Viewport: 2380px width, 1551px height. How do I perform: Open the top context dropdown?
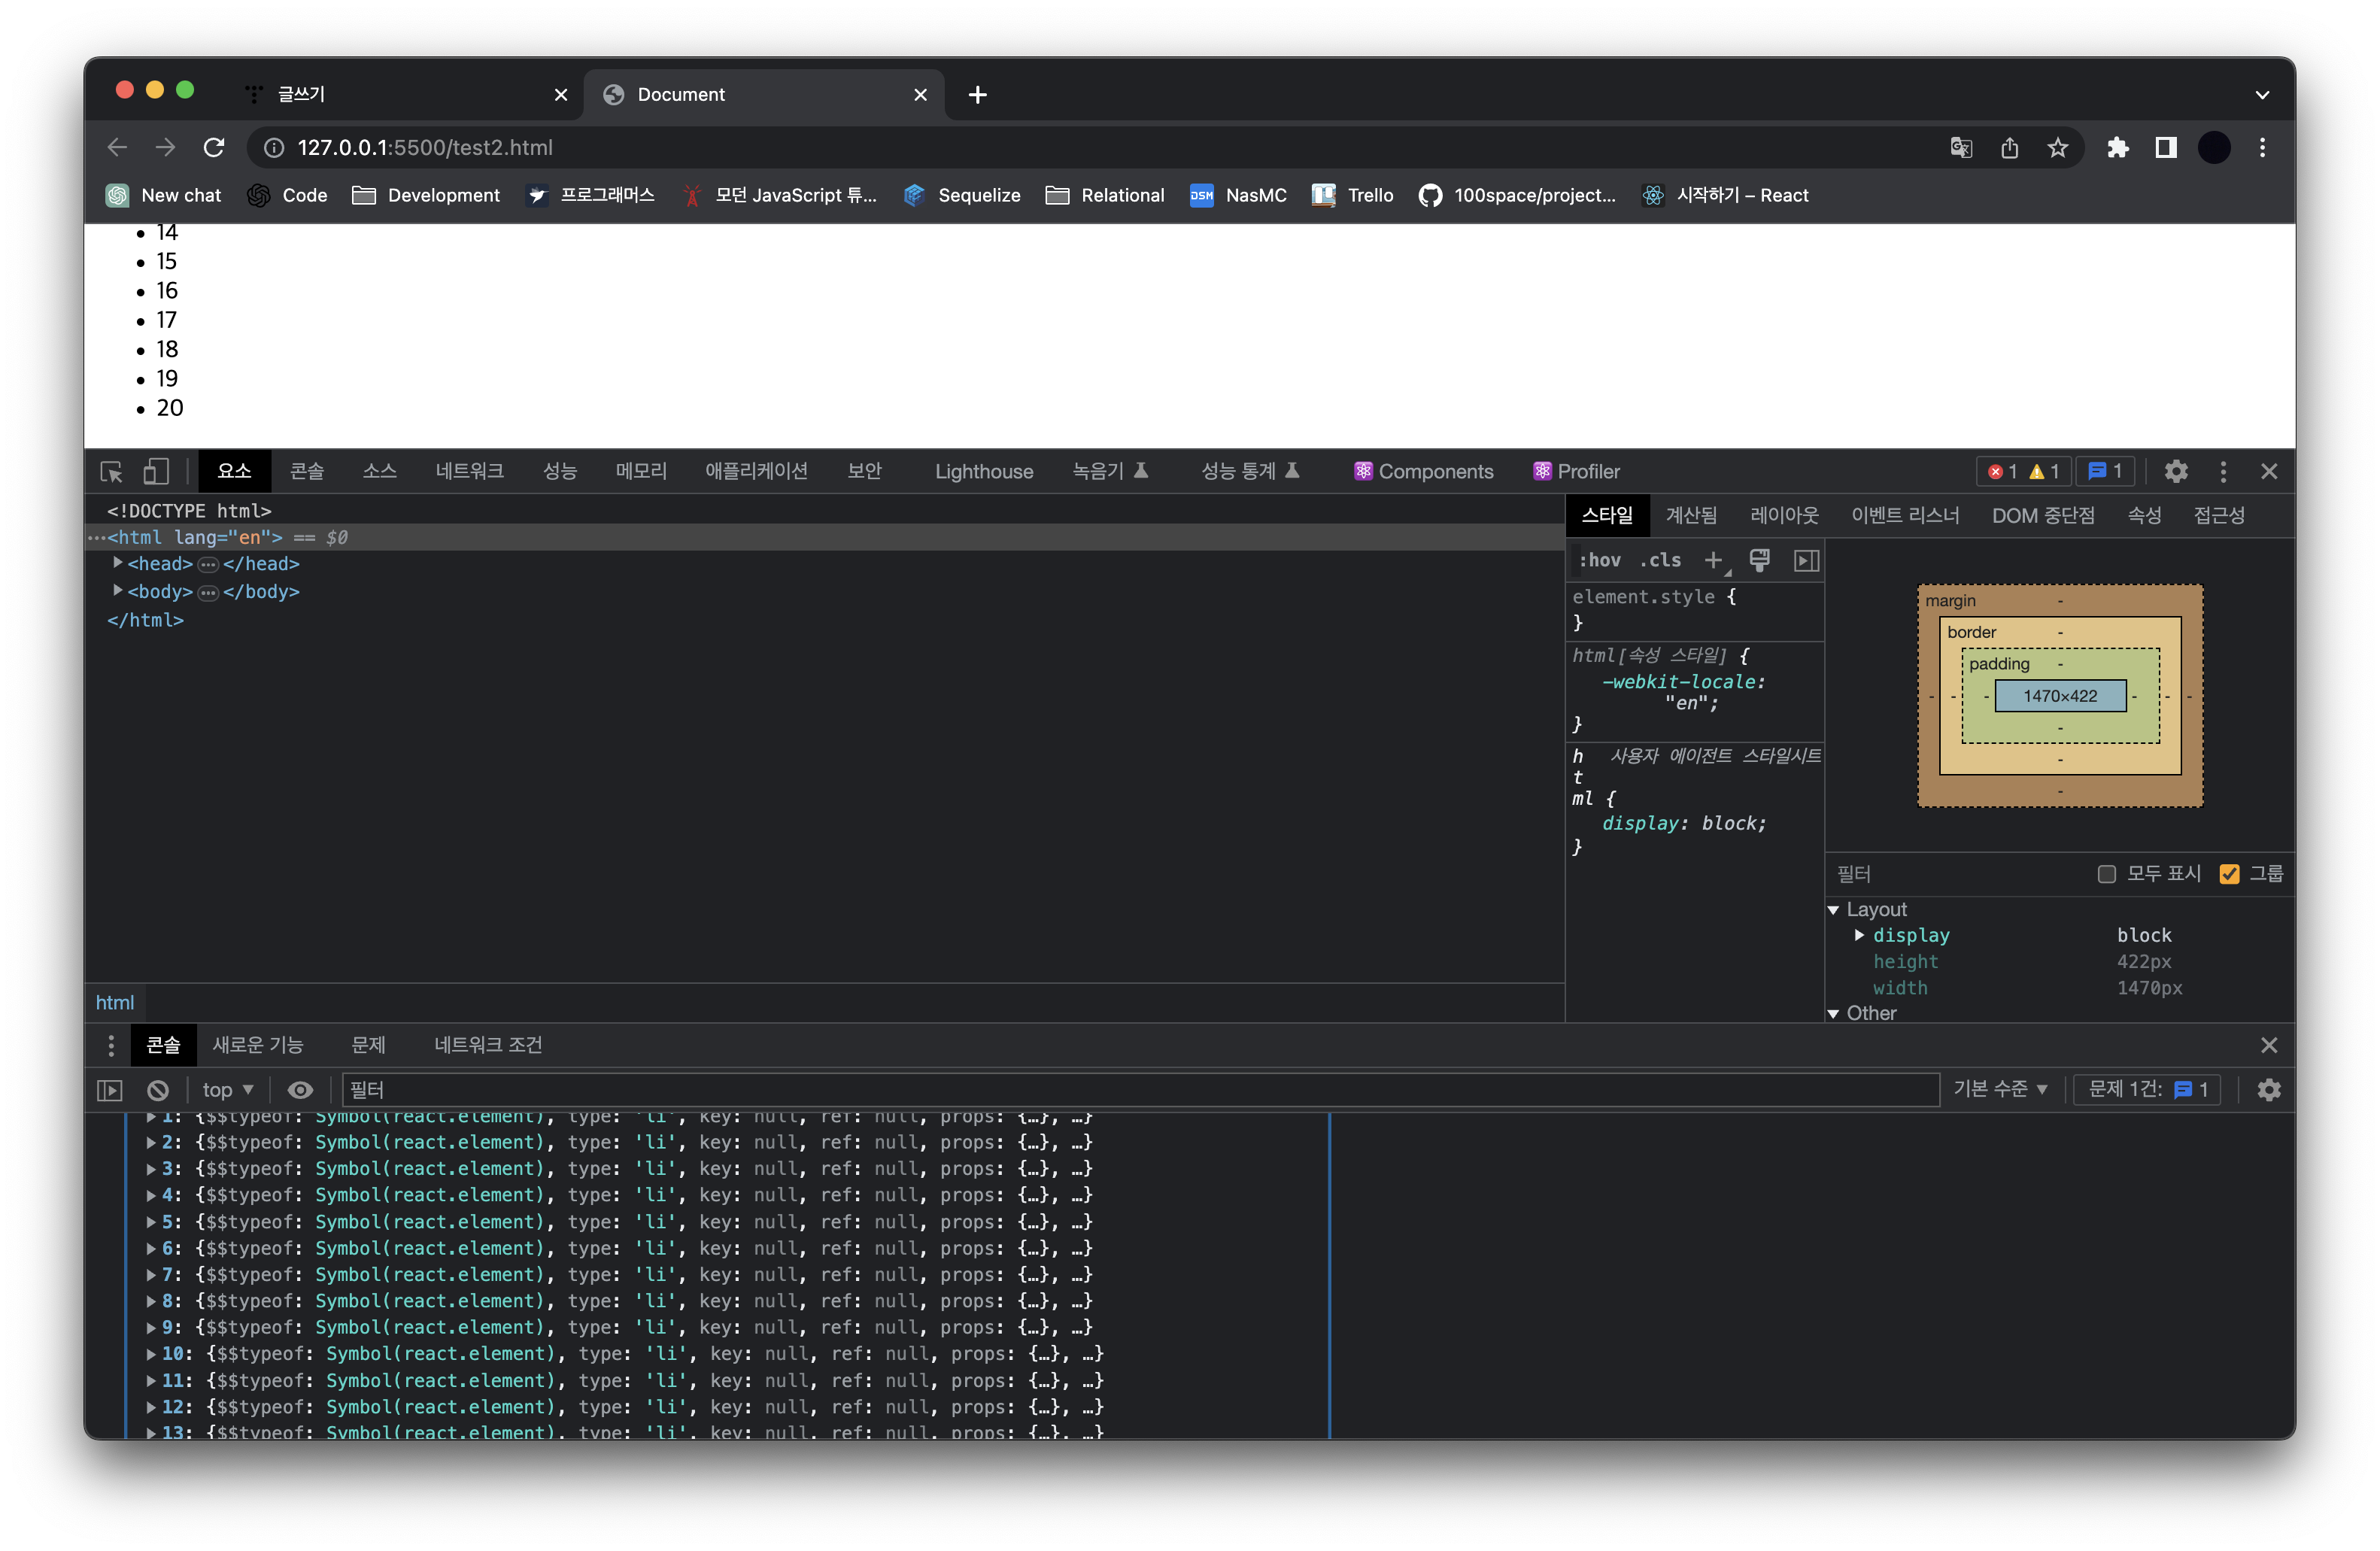pos(228,1089)
